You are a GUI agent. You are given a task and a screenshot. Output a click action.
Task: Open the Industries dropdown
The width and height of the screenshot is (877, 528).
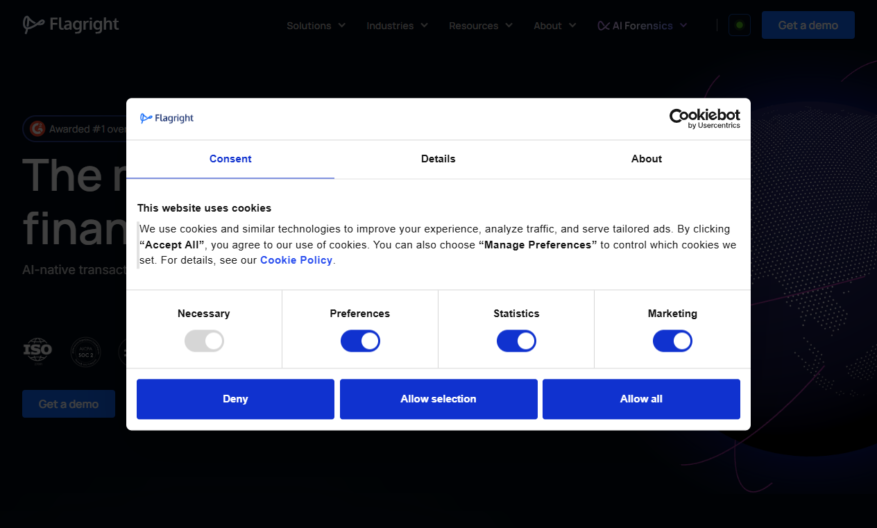click(x=397, y=26)
